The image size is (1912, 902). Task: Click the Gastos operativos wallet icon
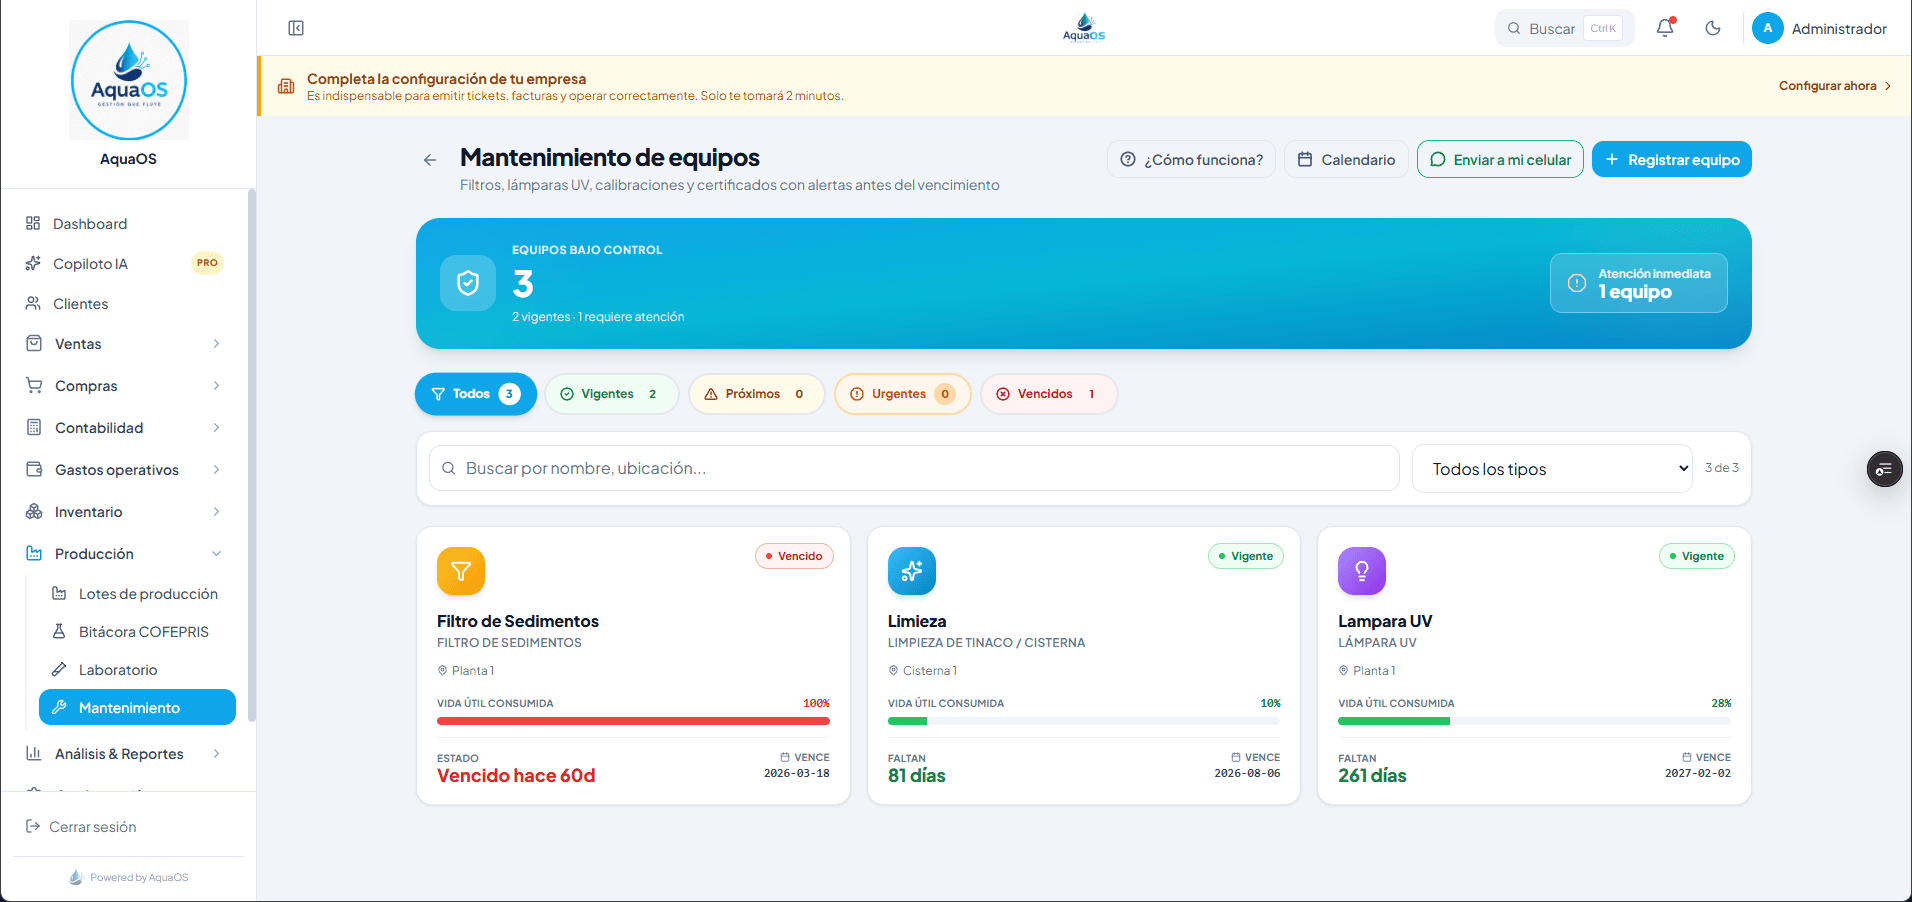(34, 469)
